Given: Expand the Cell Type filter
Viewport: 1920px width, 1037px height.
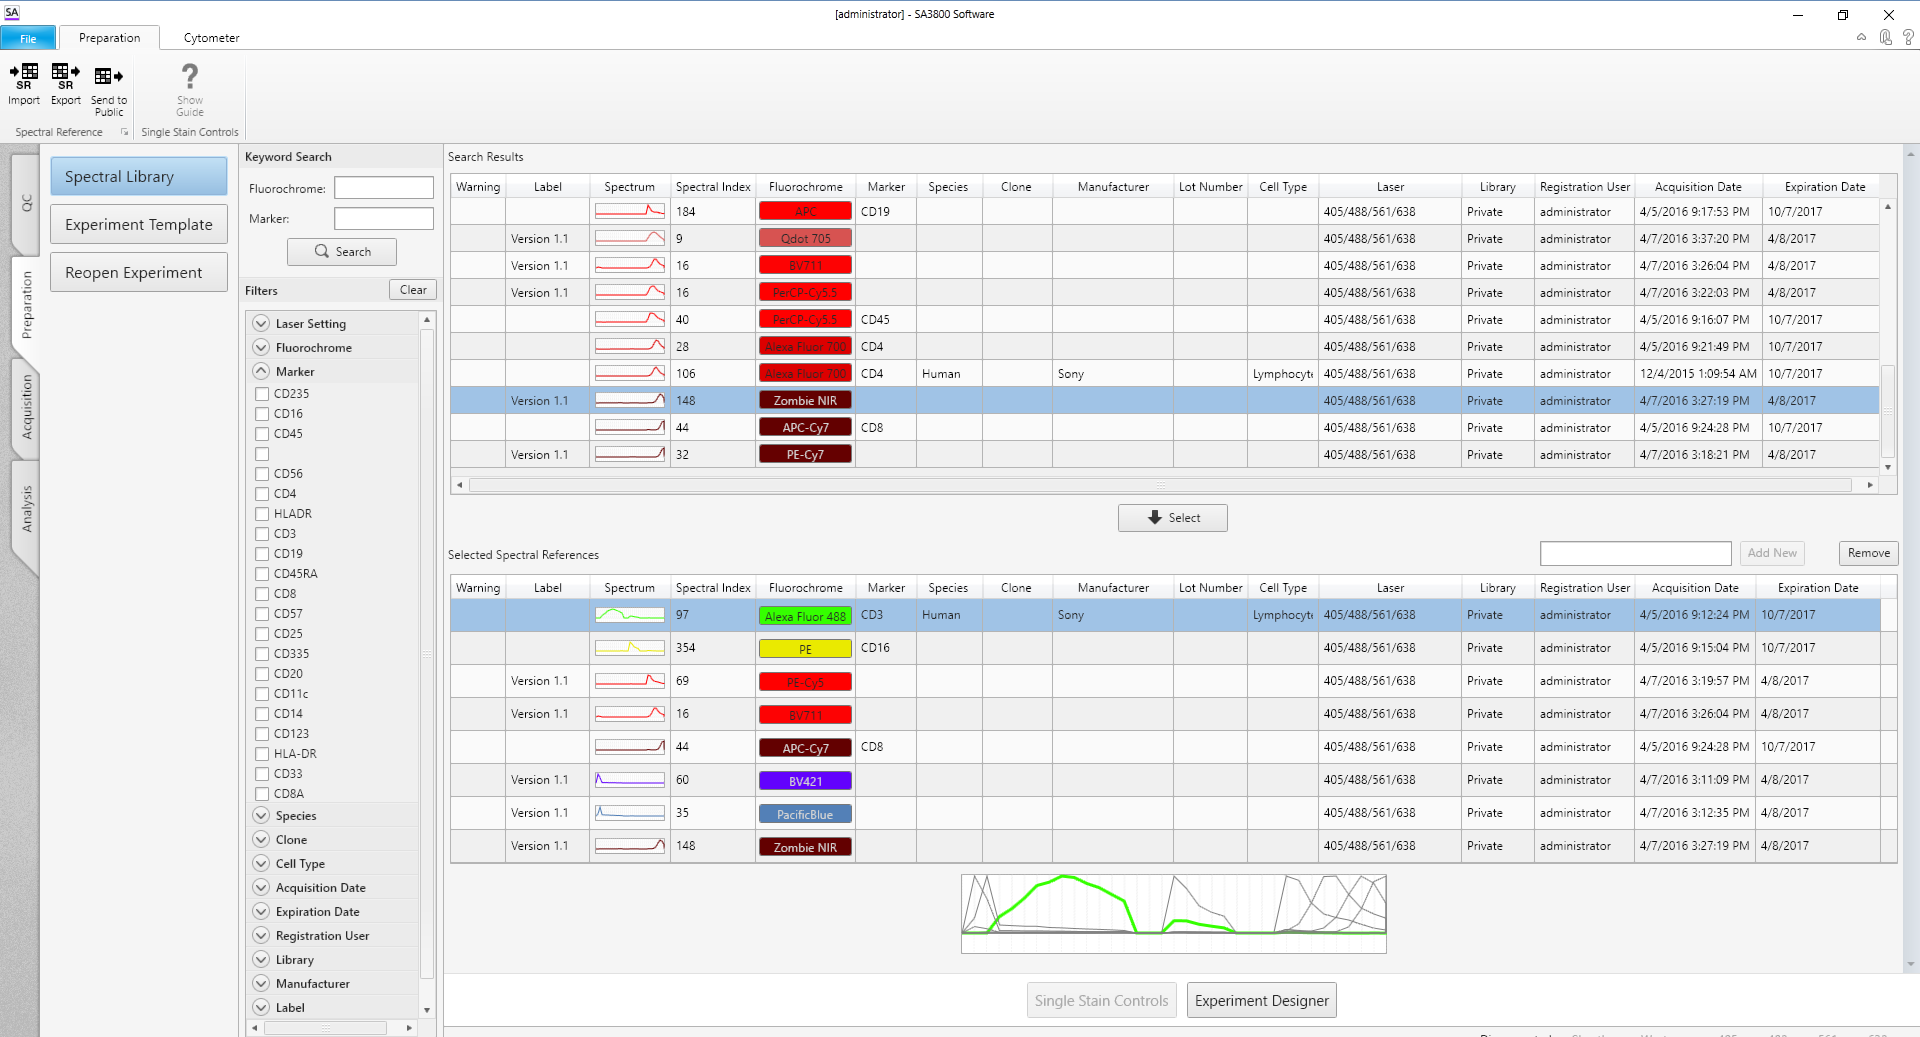Looking at the screenshot, I should pos(261,863).
